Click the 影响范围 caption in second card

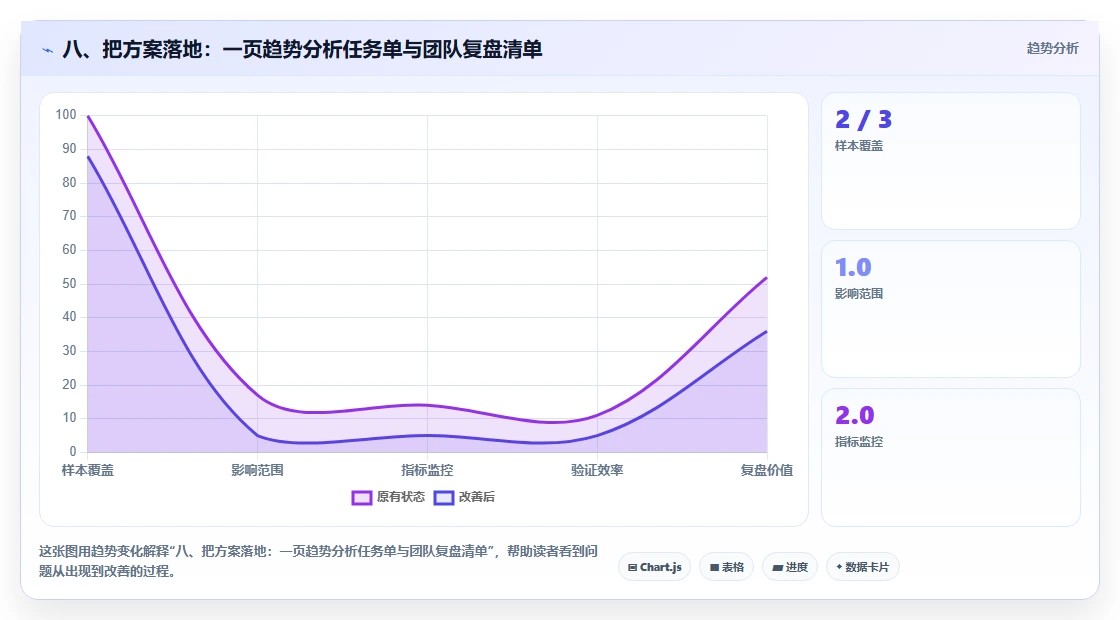(859, 294)
